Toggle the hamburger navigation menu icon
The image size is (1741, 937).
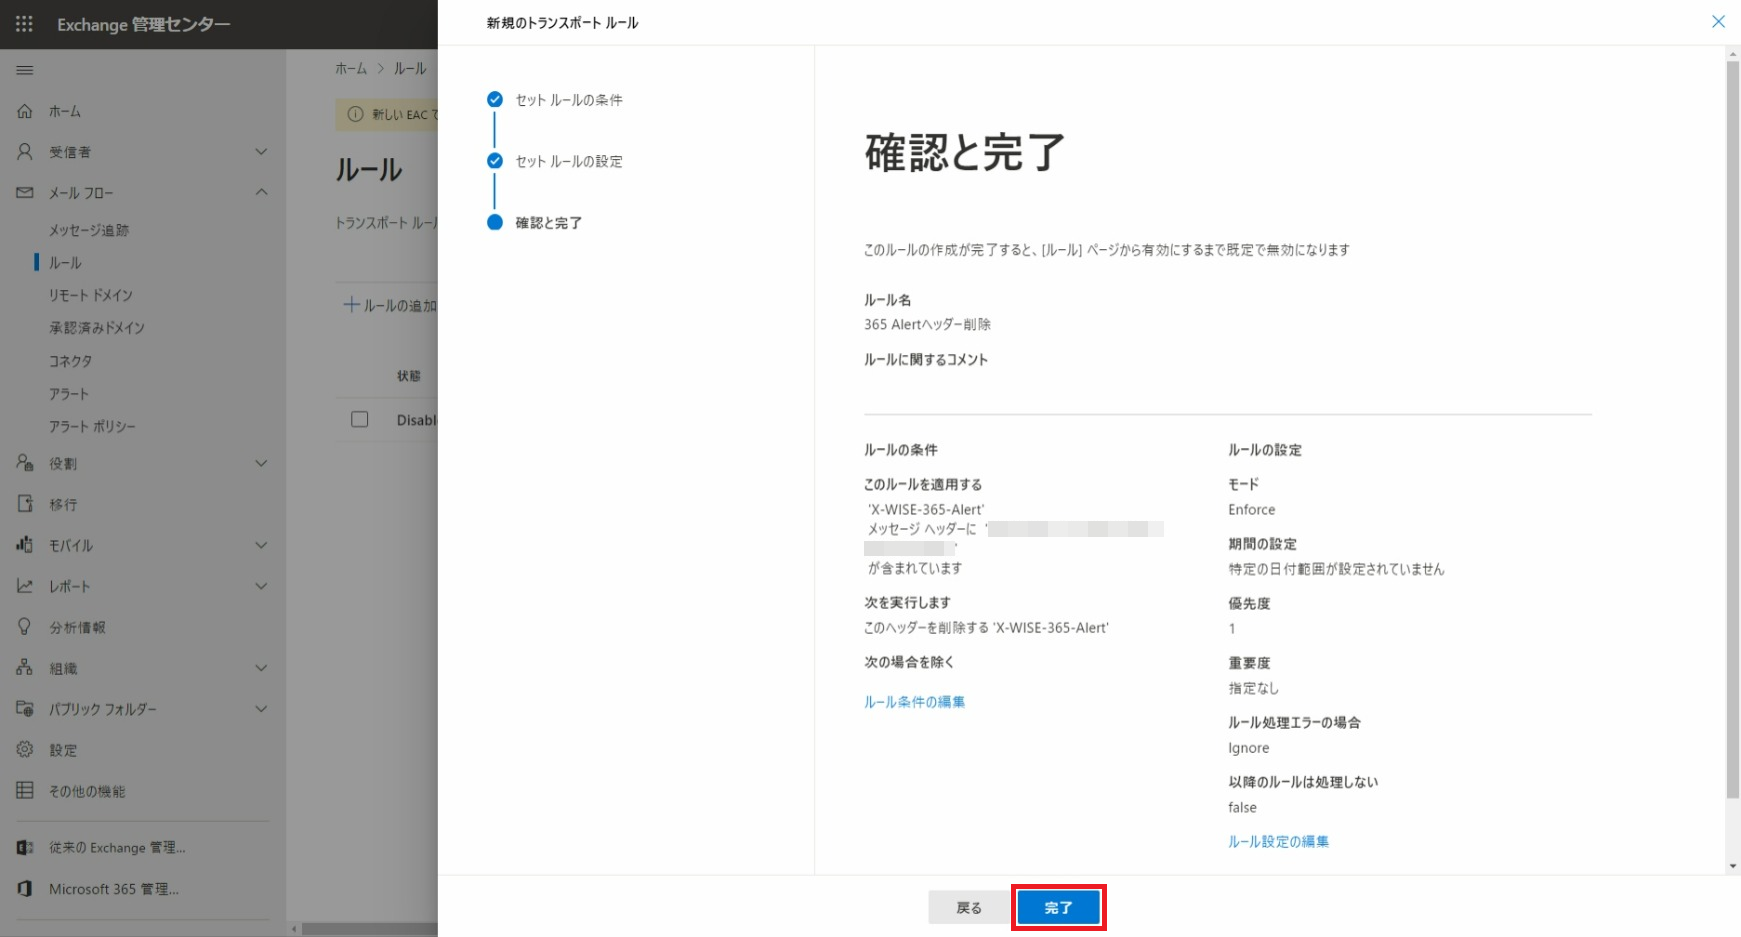(x=25, y=70)
